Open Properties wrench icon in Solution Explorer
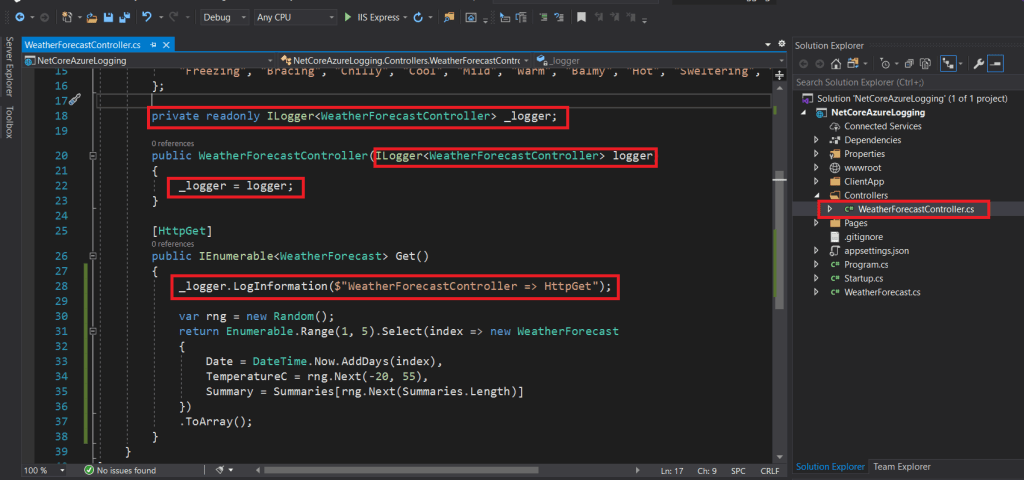 978,64
